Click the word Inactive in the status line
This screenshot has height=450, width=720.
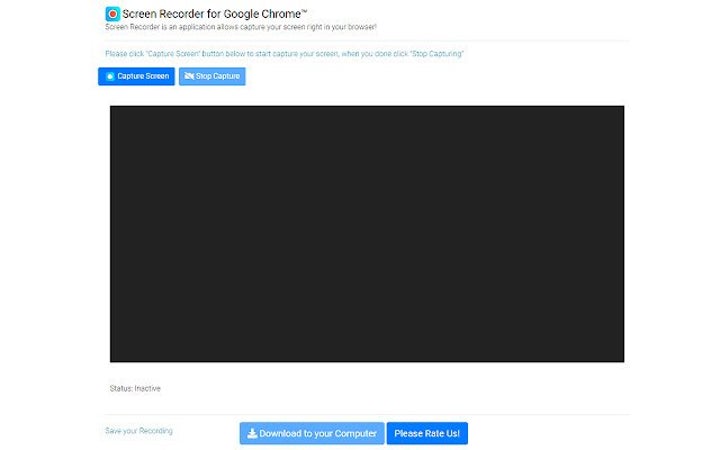[147, 388]
